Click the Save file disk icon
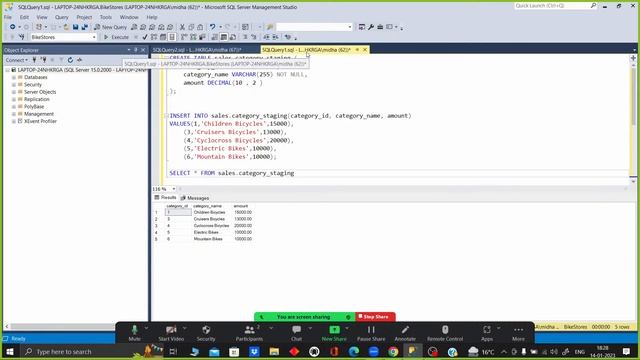The image size is (640, 360). 76,27
